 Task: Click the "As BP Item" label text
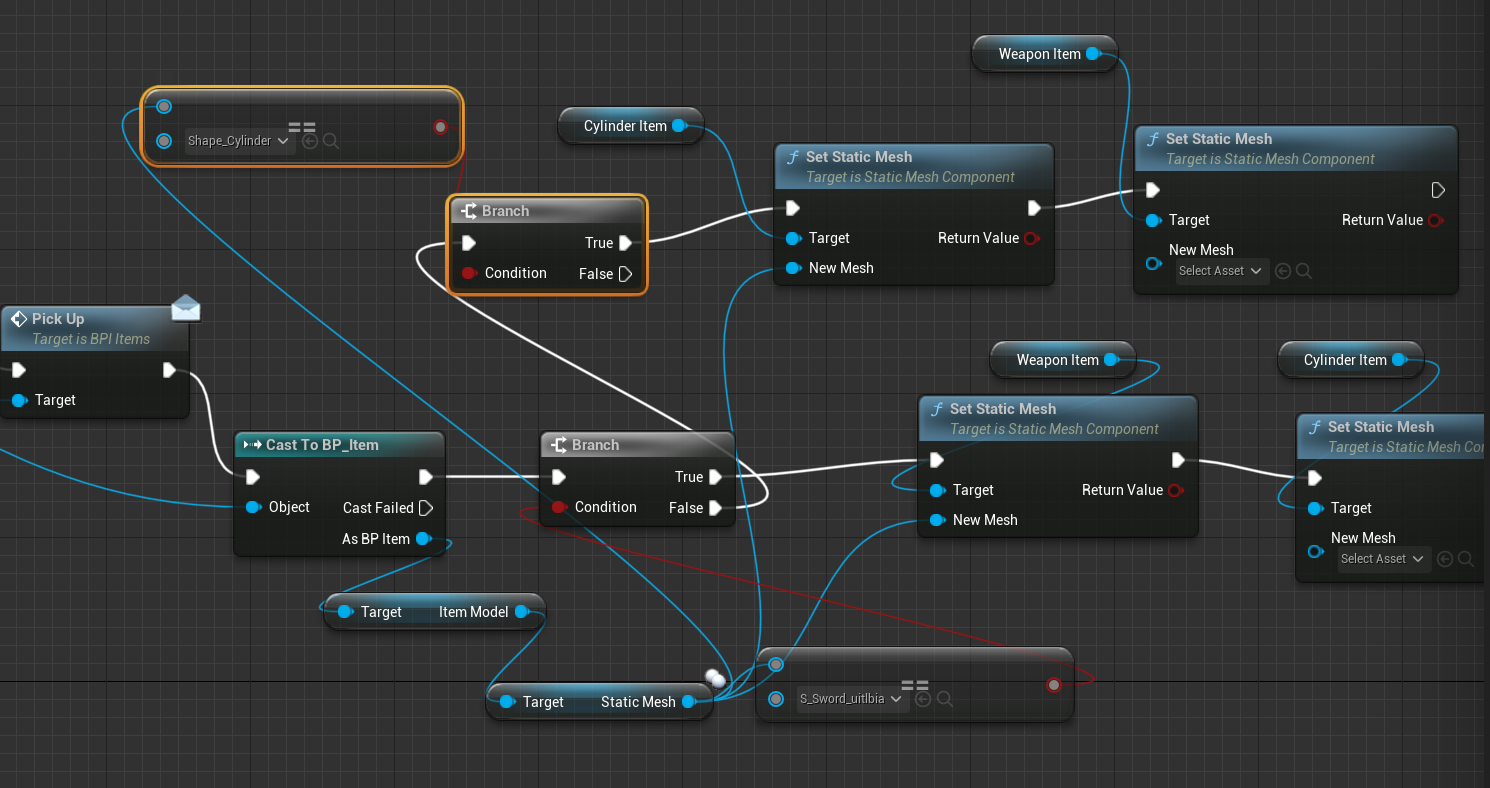tap(376, 539)
